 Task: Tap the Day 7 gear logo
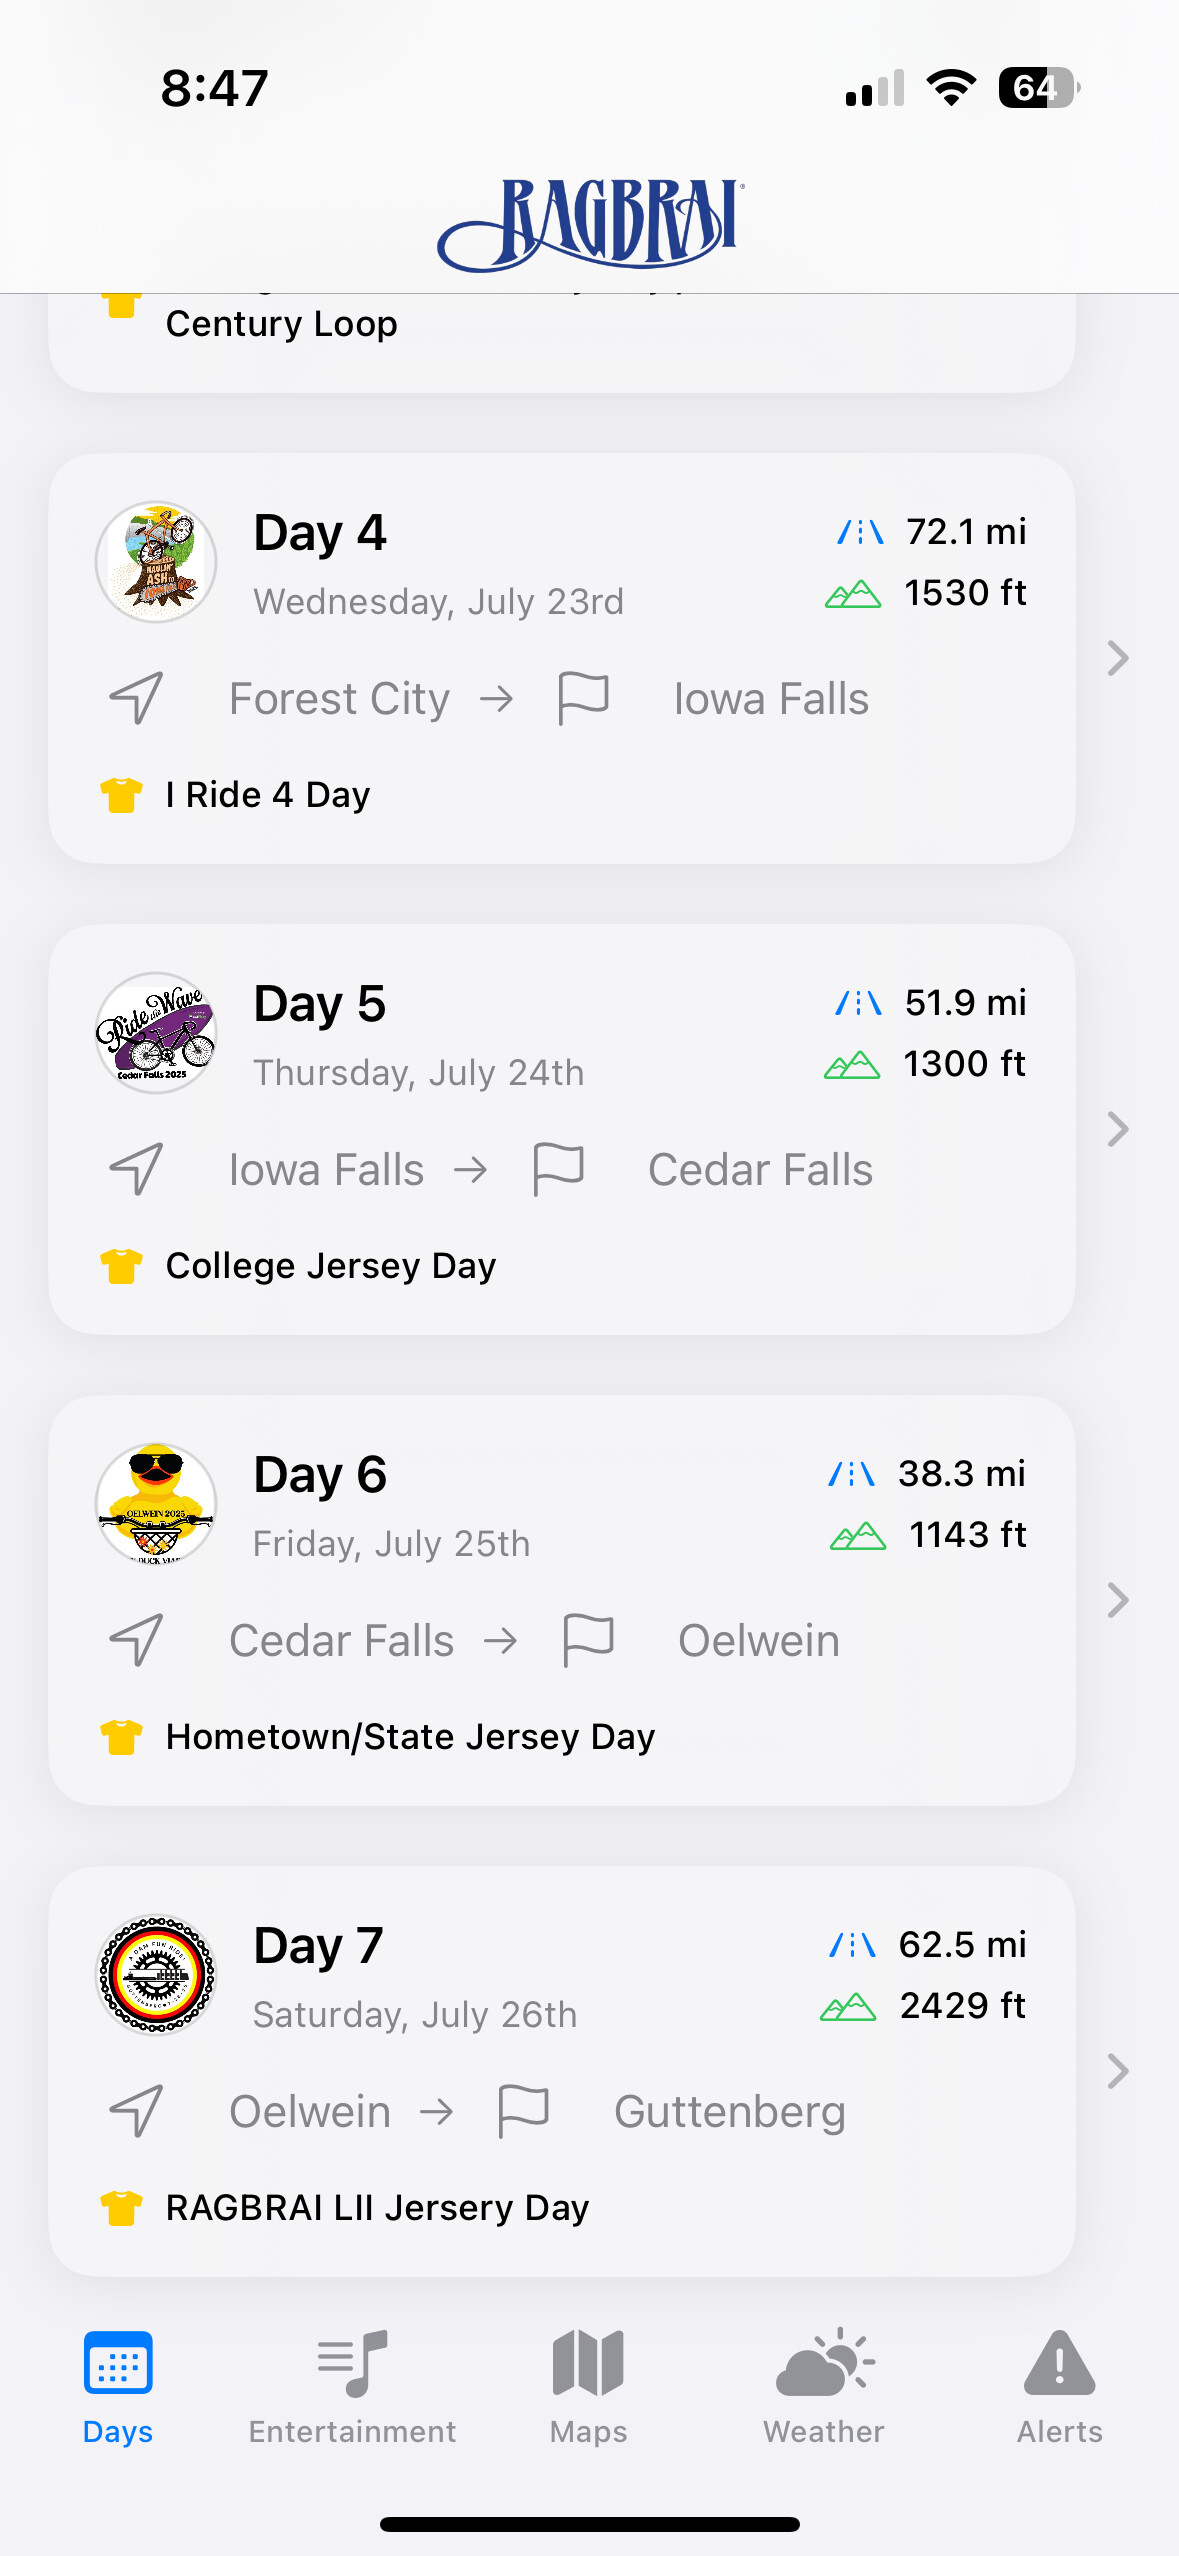pyautogui.click(x=156, y=1975)
